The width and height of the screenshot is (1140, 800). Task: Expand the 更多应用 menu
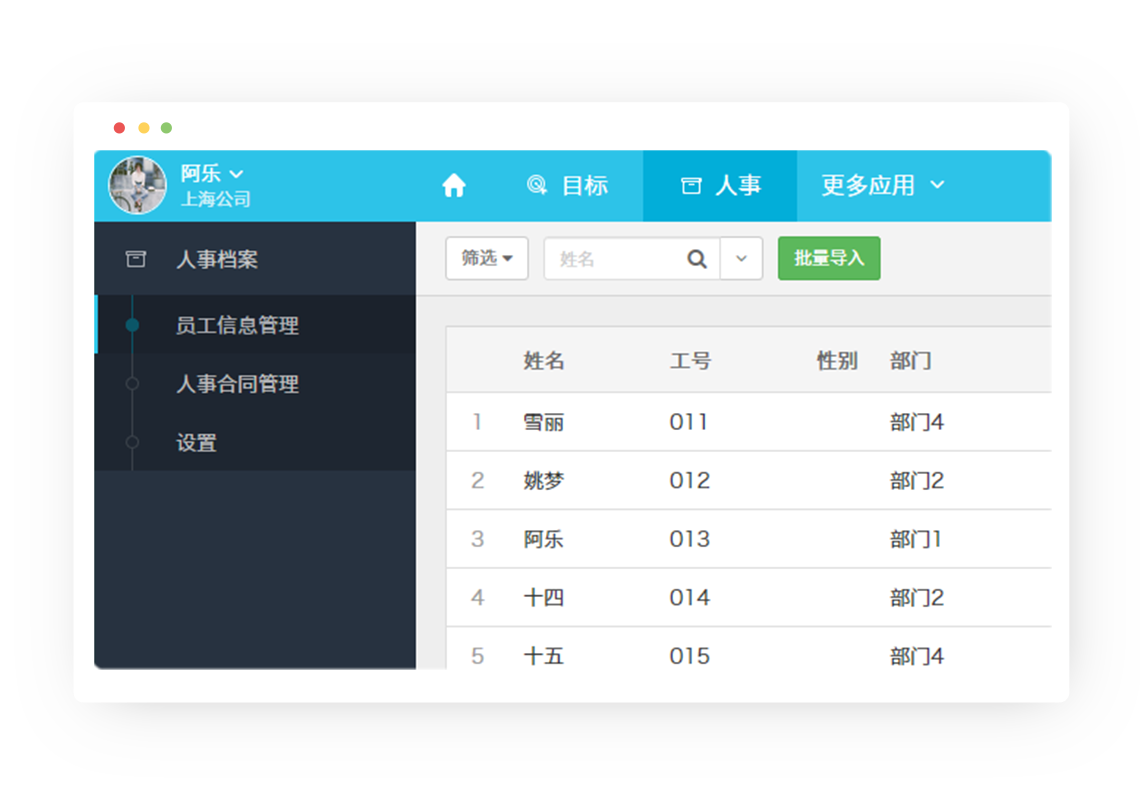(882, 186)
